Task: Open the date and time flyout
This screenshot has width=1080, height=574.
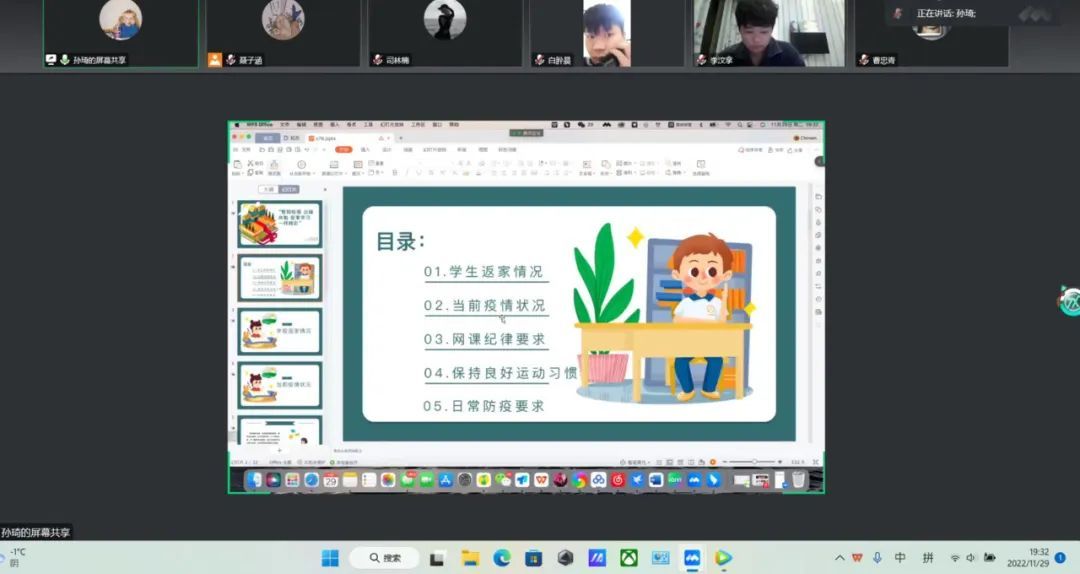Action: click(1029, 557)
